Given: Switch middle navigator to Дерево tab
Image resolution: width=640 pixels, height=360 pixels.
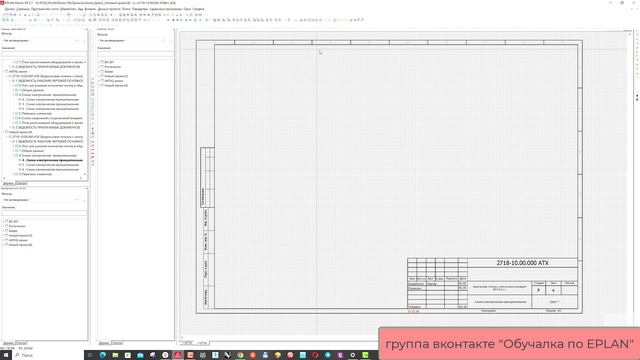Looking at the screenshot, I should click(x=104, y=343).
